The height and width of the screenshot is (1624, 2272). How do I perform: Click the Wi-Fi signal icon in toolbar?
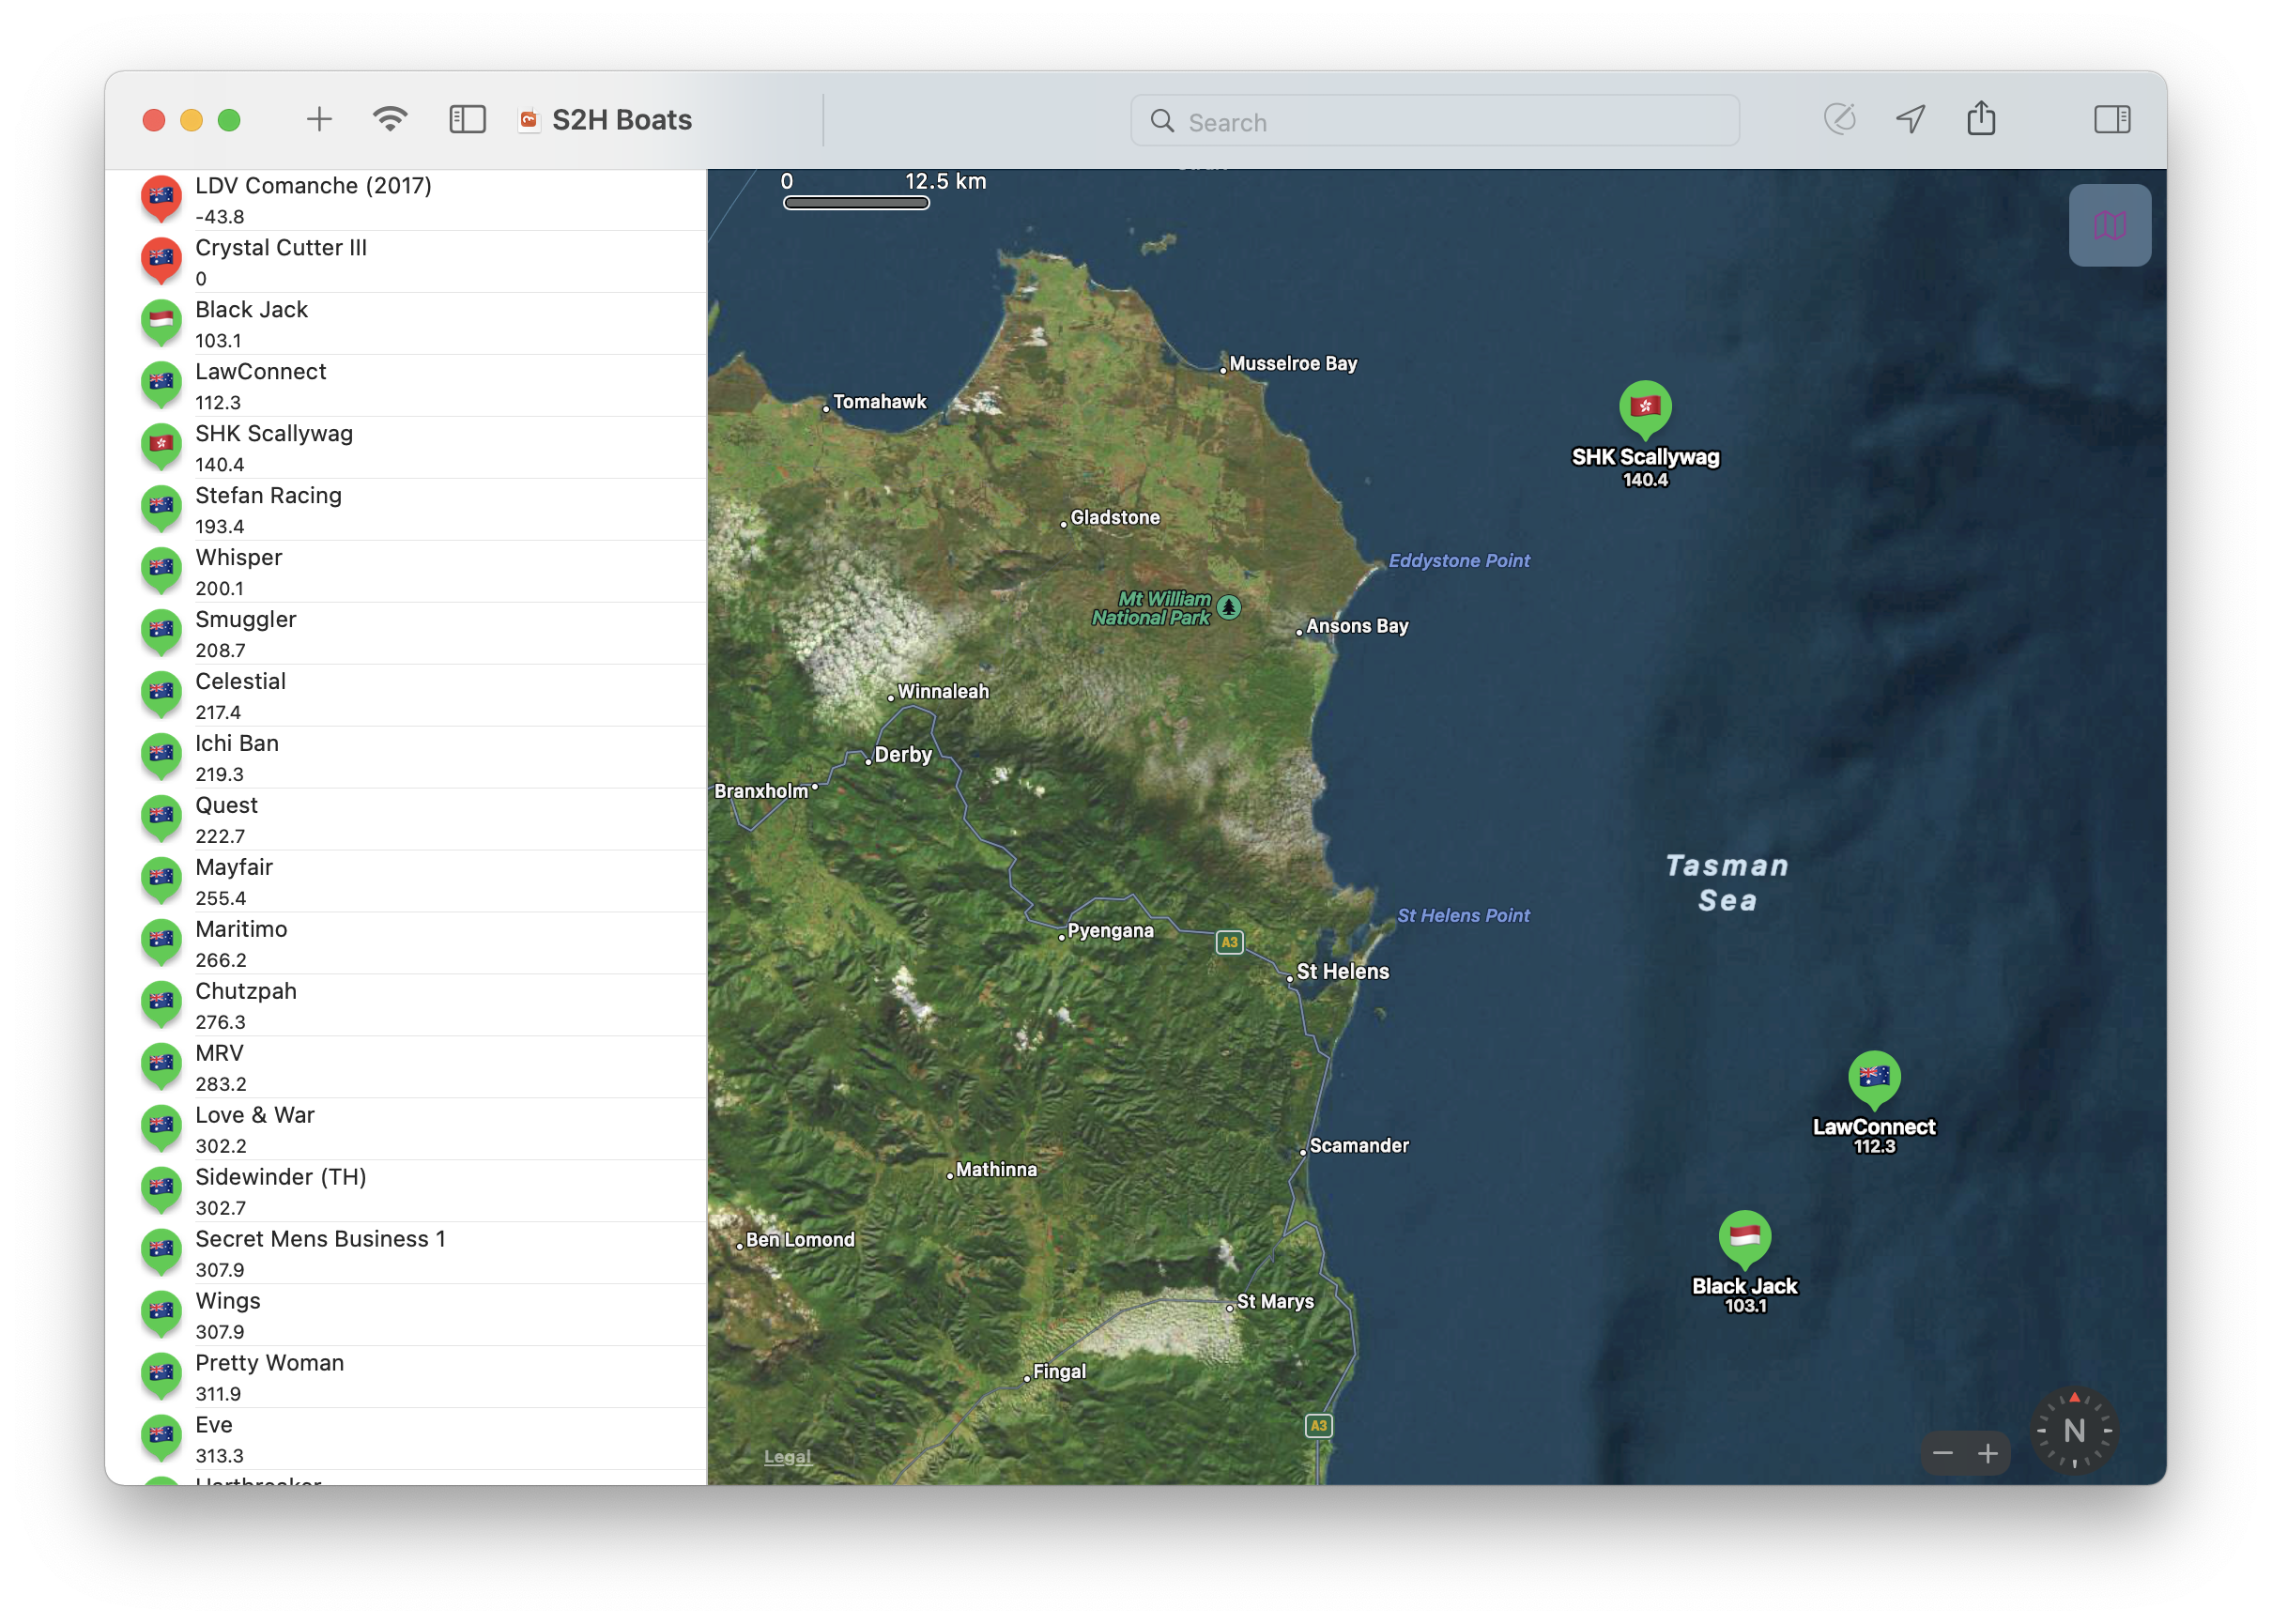(x=390, y=120)
